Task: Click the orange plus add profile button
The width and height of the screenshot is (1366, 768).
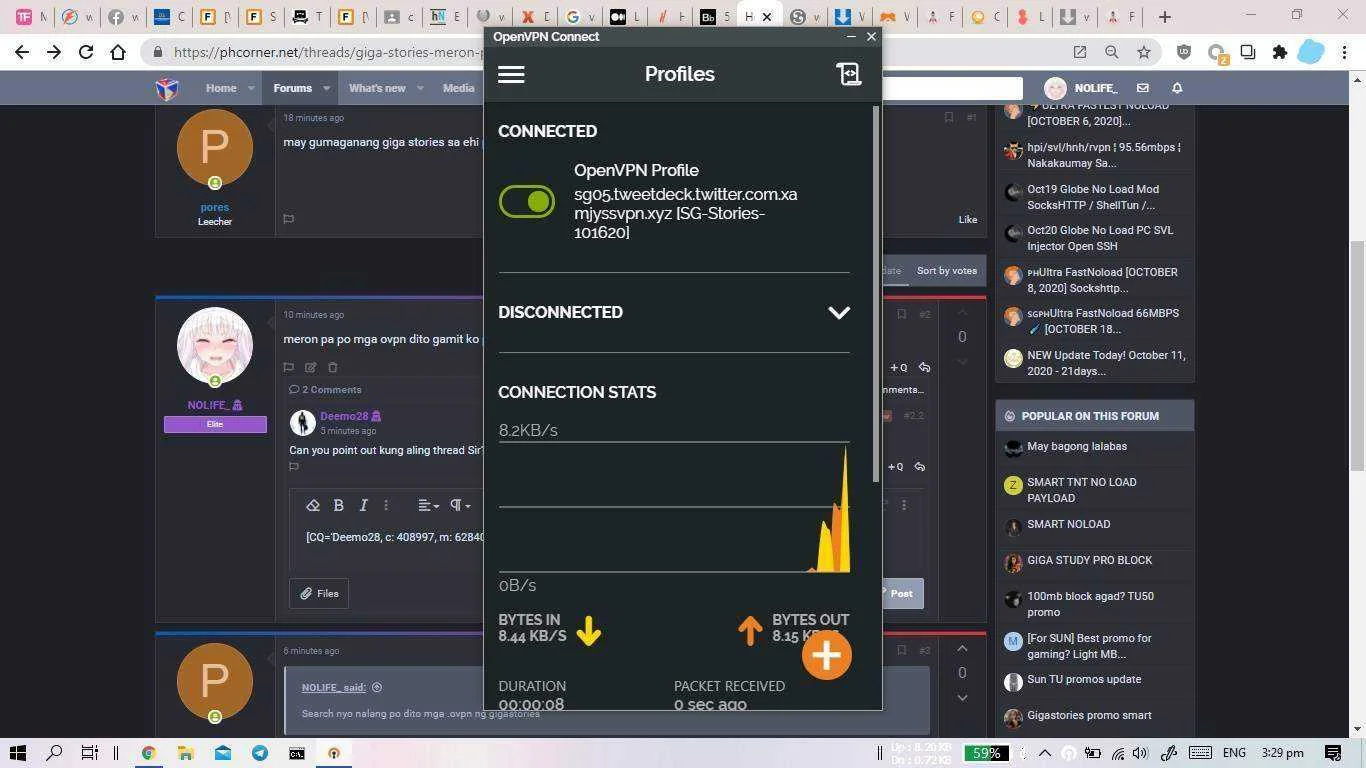Action: pyautogui.click(x=826, y=655)
